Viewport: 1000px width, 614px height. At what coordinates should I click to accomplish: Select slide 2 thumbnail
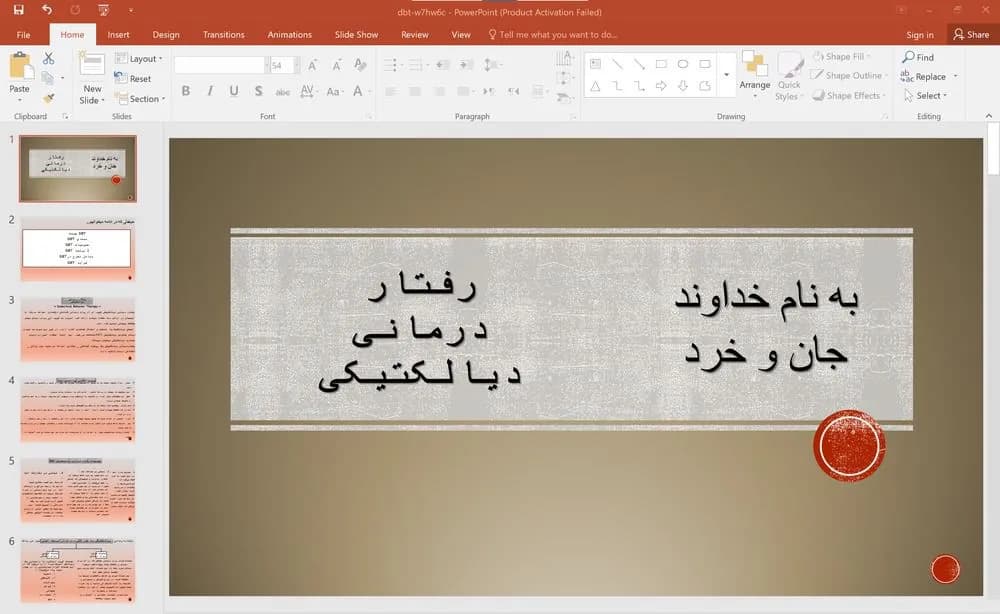(78, 249)
